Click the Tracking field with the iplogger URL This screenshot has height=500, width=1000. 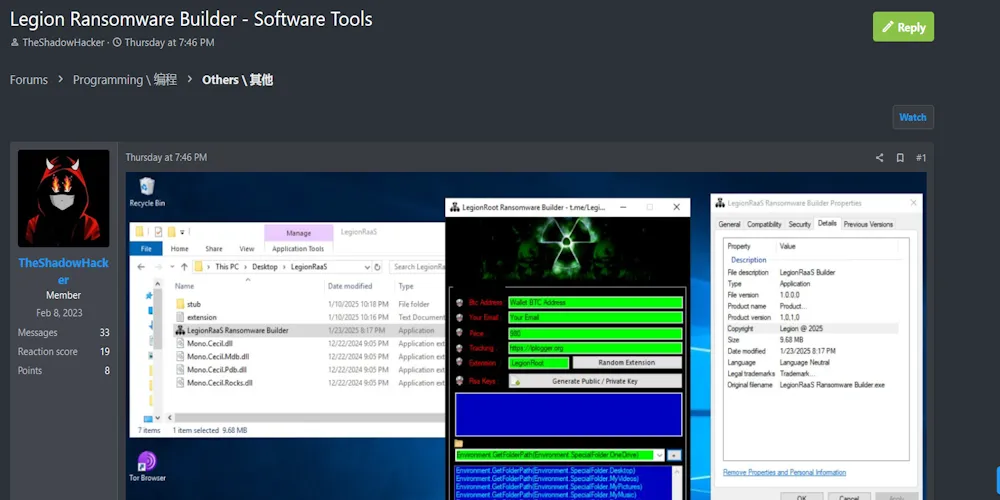pos(595,348)
